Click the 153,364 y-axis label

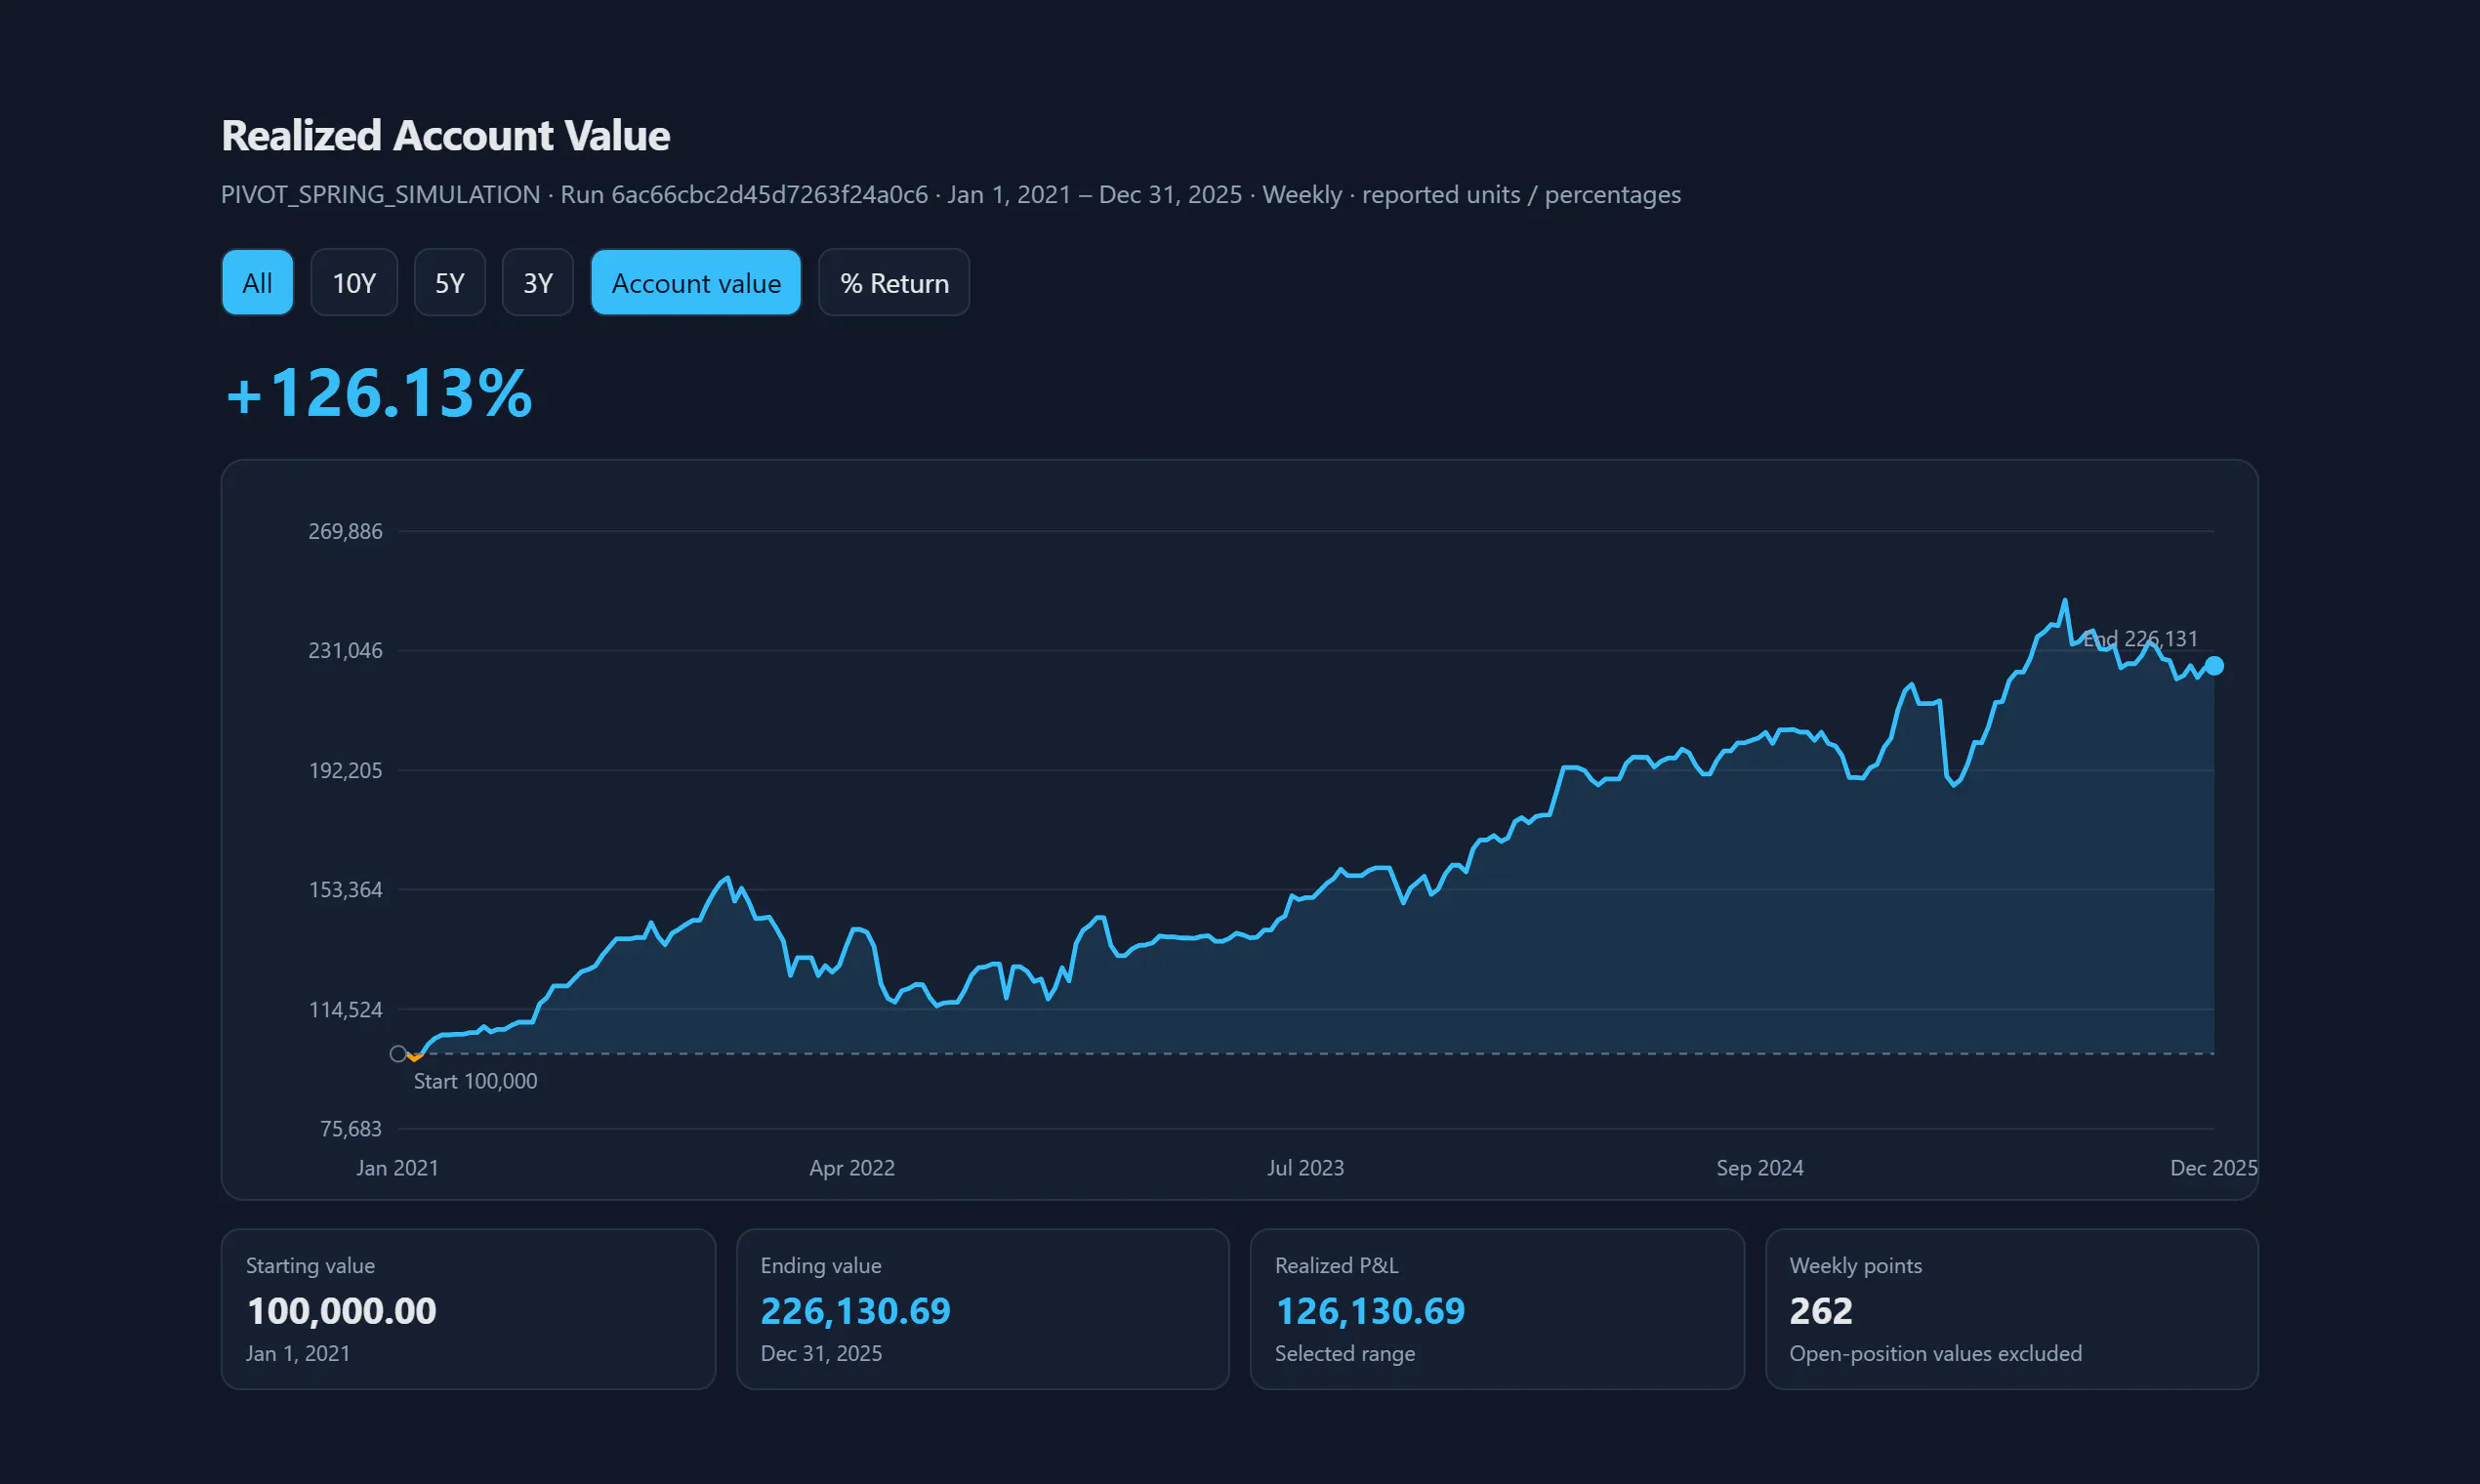click(345, 890)
